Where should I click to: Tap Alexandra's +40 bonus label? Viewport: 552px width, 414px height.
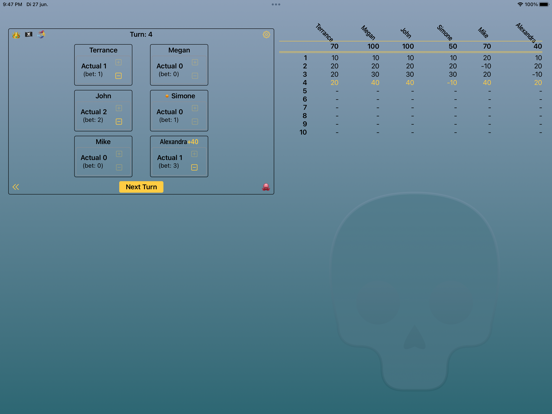(x=193, y=142)
